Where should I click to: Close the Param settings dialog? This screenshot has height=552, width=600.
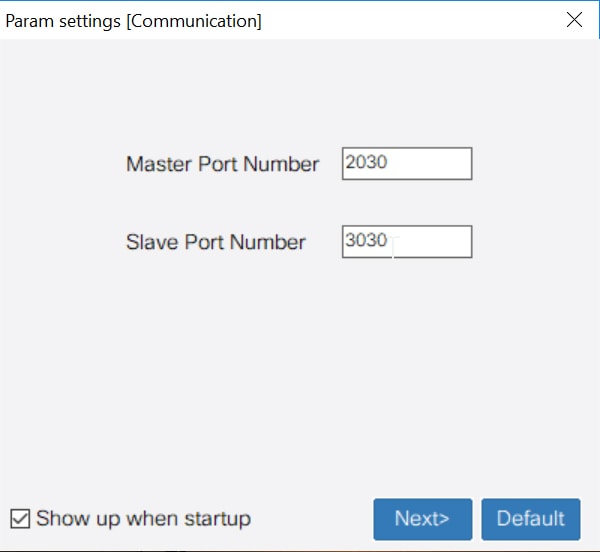[574, 20]
